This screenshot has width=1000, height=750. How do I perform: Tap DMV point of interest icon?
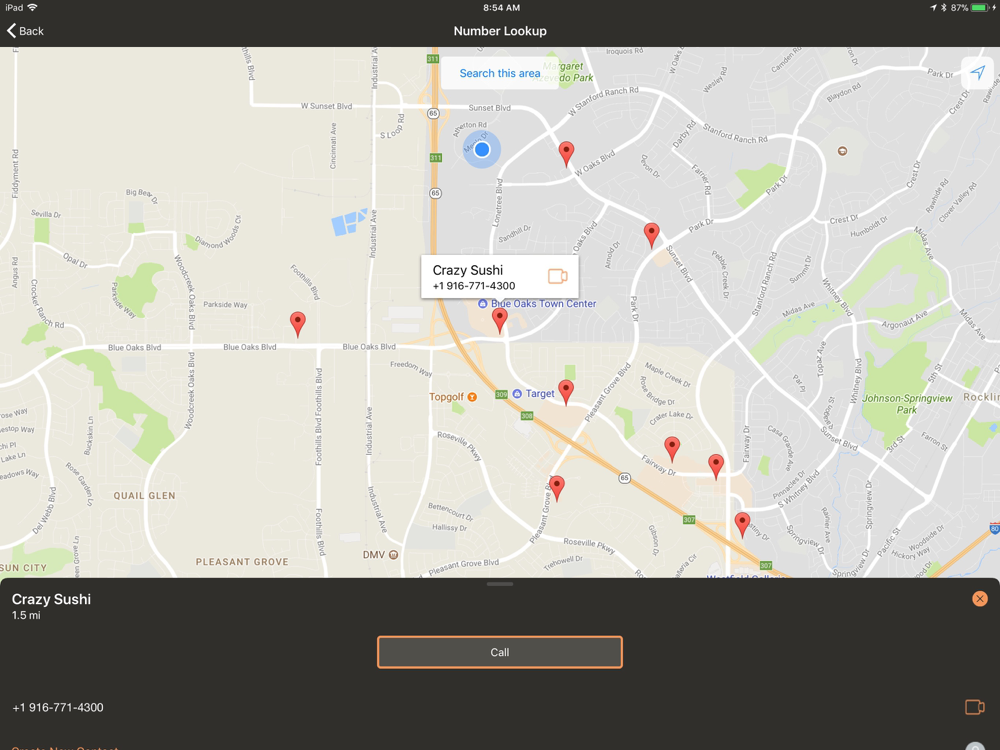point(393,554)
